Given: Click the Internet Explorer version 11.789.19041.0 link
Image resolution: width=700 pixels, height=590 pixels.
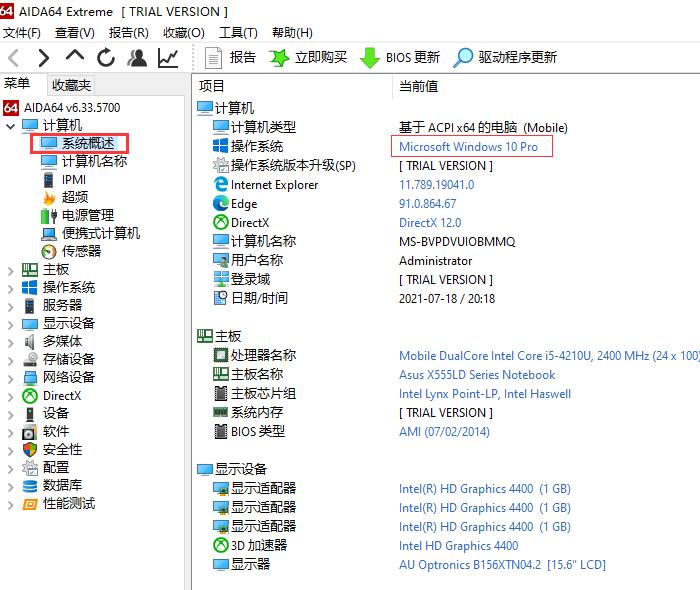Looking at the screenshot, I should coord(437,185).
